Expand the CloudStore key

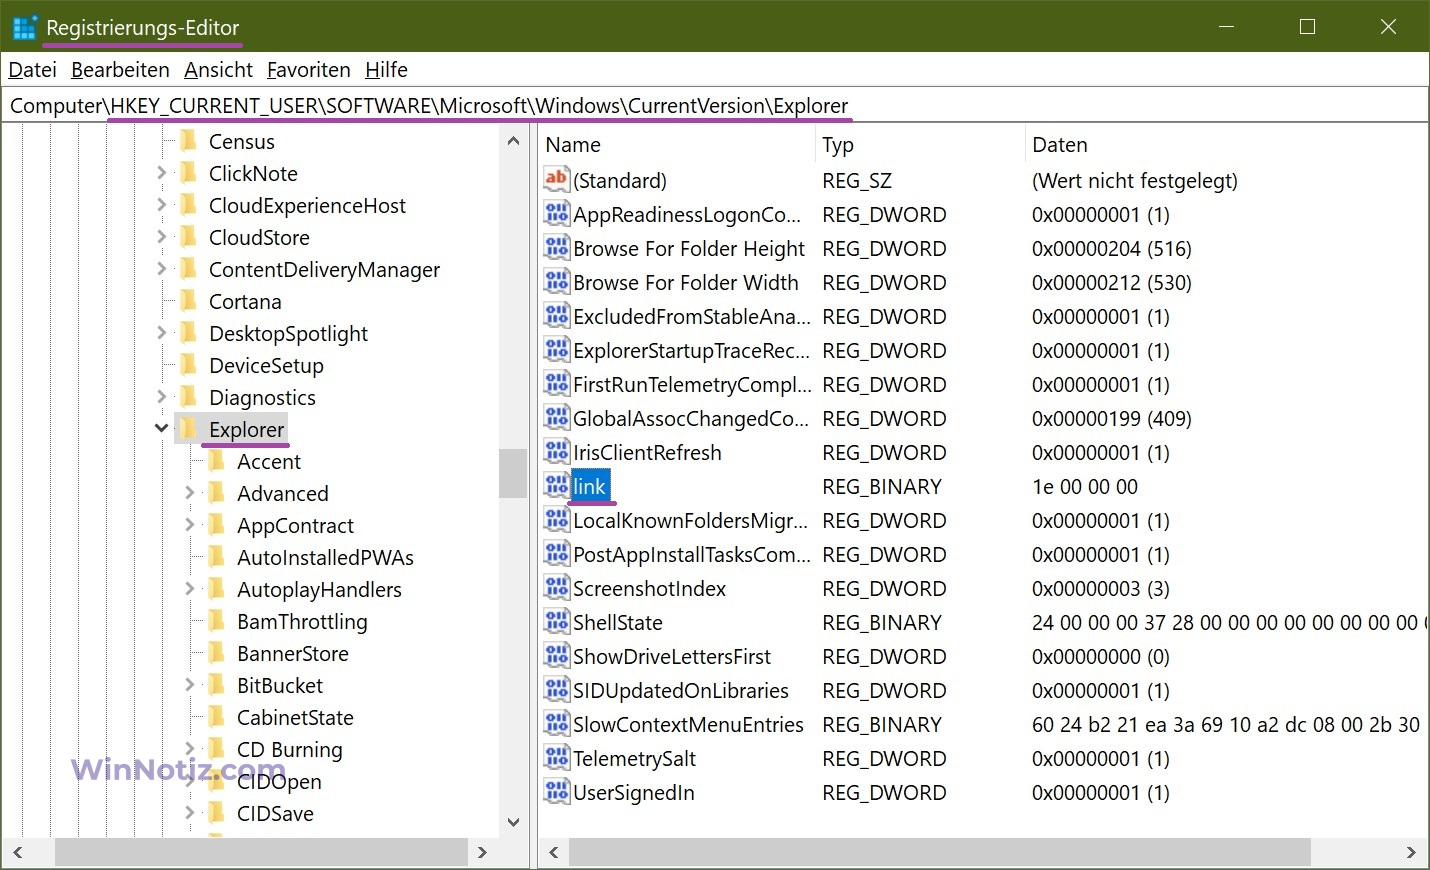(161, 237)
